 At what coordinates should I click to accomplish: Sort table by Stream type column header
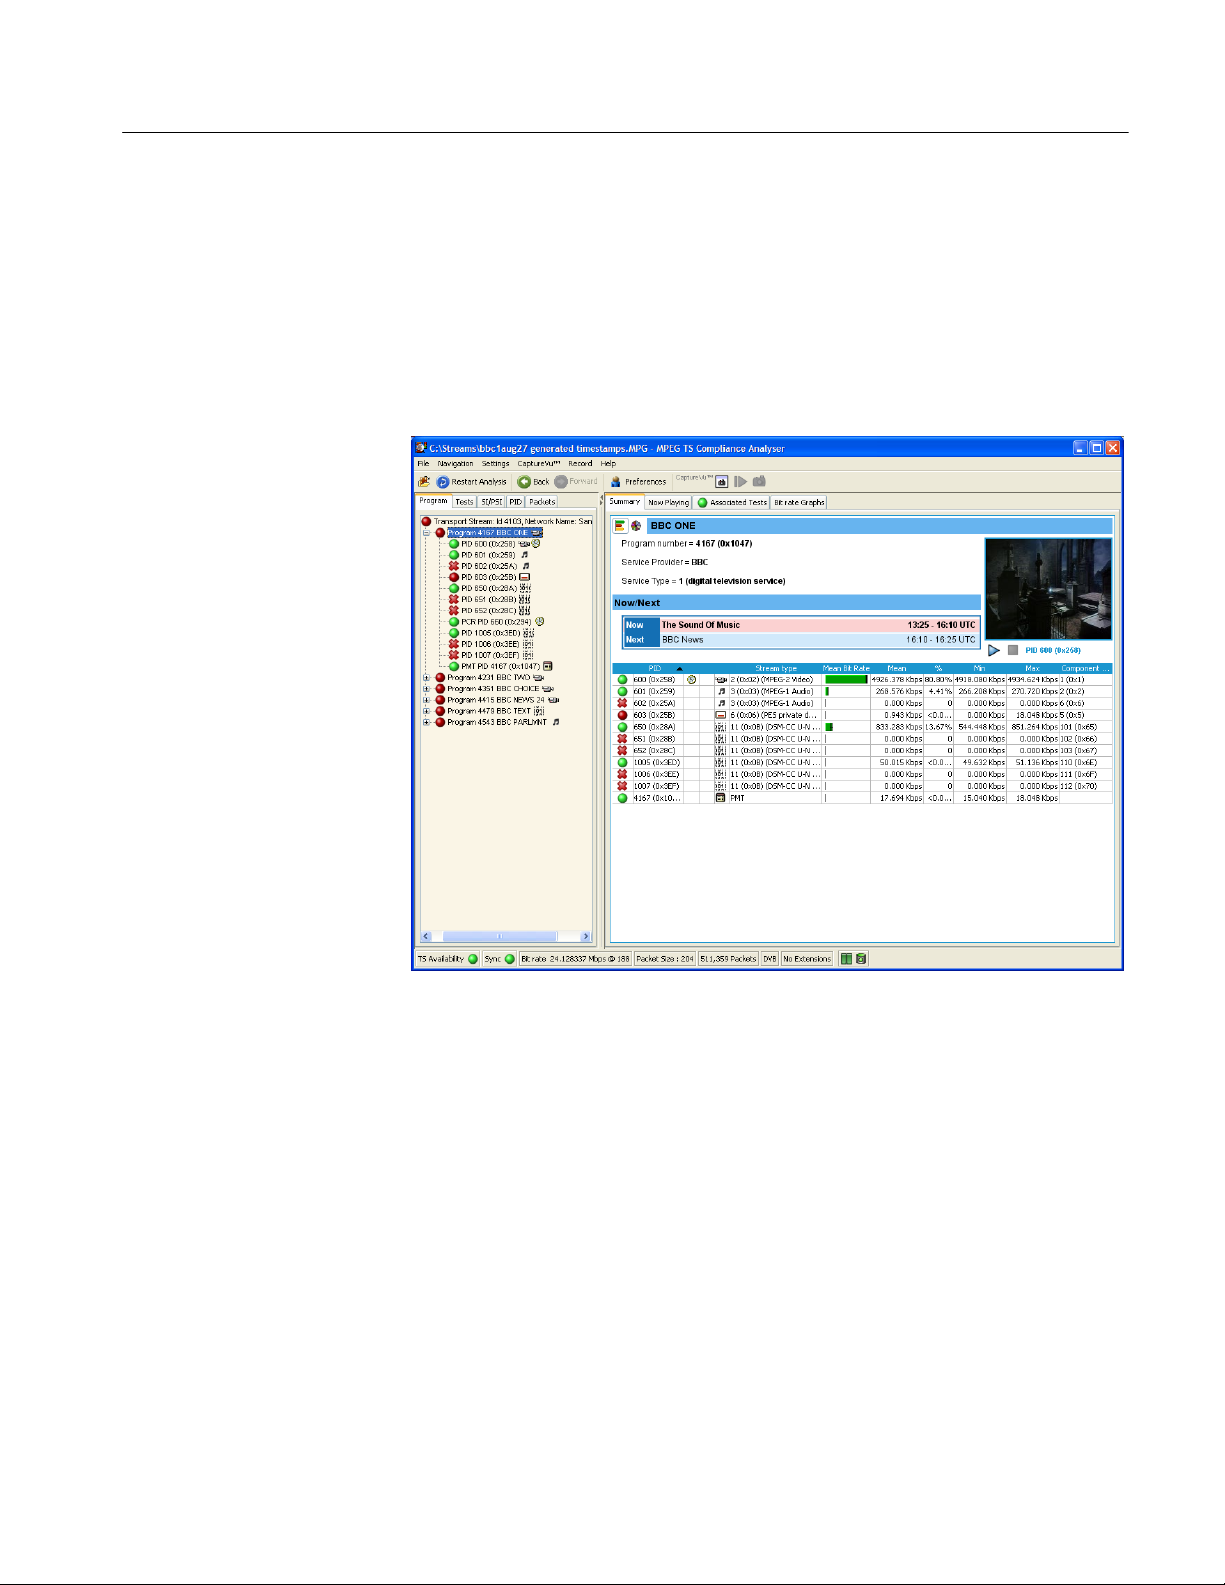click(775, 668)
